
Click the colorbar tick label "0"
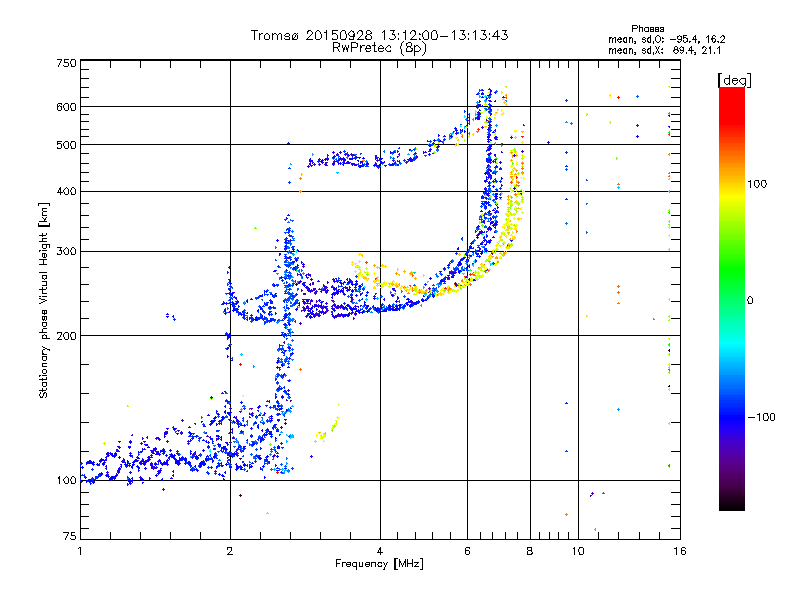pyautogui.click(x=750, y=300)
